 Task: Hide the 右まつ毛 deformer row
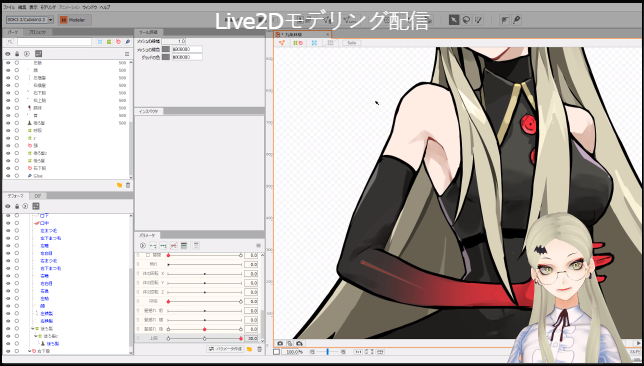(8, 261)
